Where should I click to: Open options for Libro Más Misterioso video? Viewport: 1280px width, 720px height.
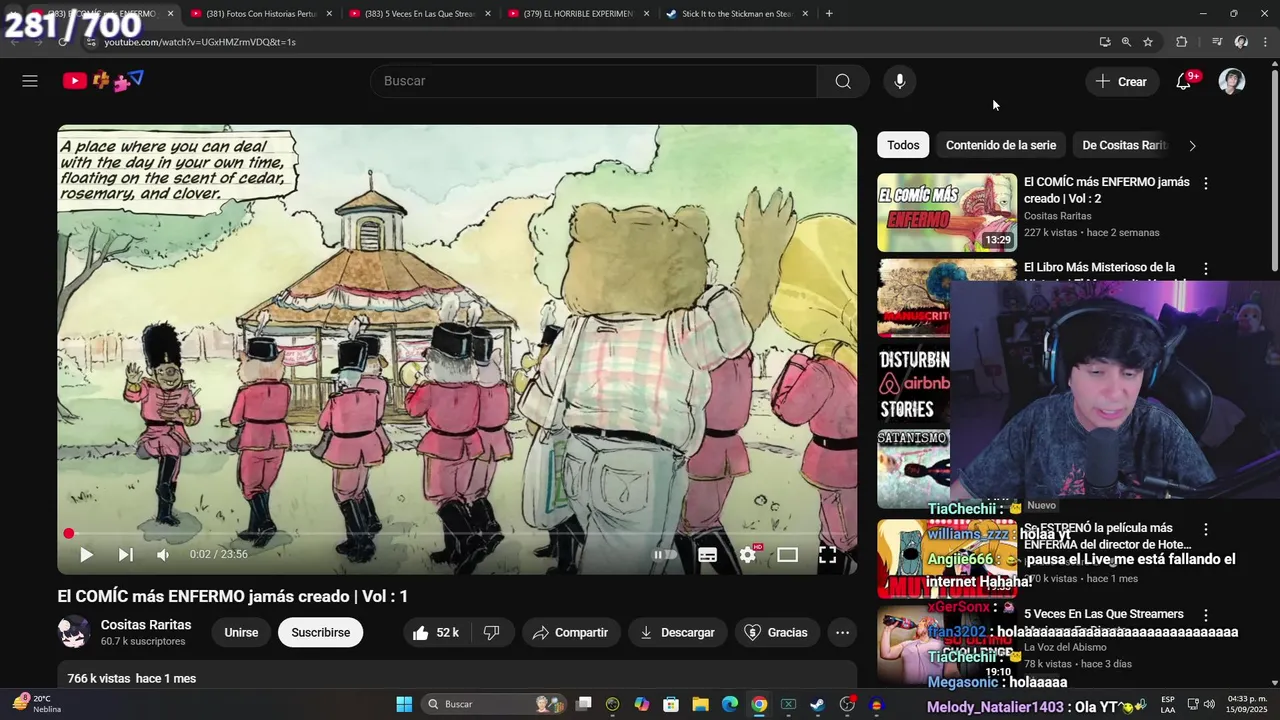tap(1206, 269)
